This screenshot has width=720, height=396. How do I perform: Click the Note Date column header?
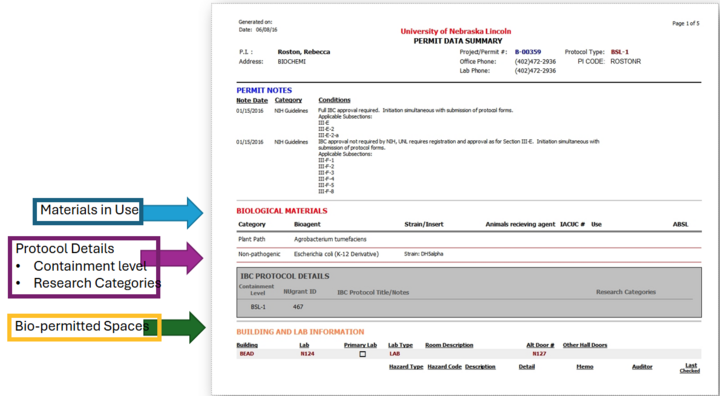point(252,100)
